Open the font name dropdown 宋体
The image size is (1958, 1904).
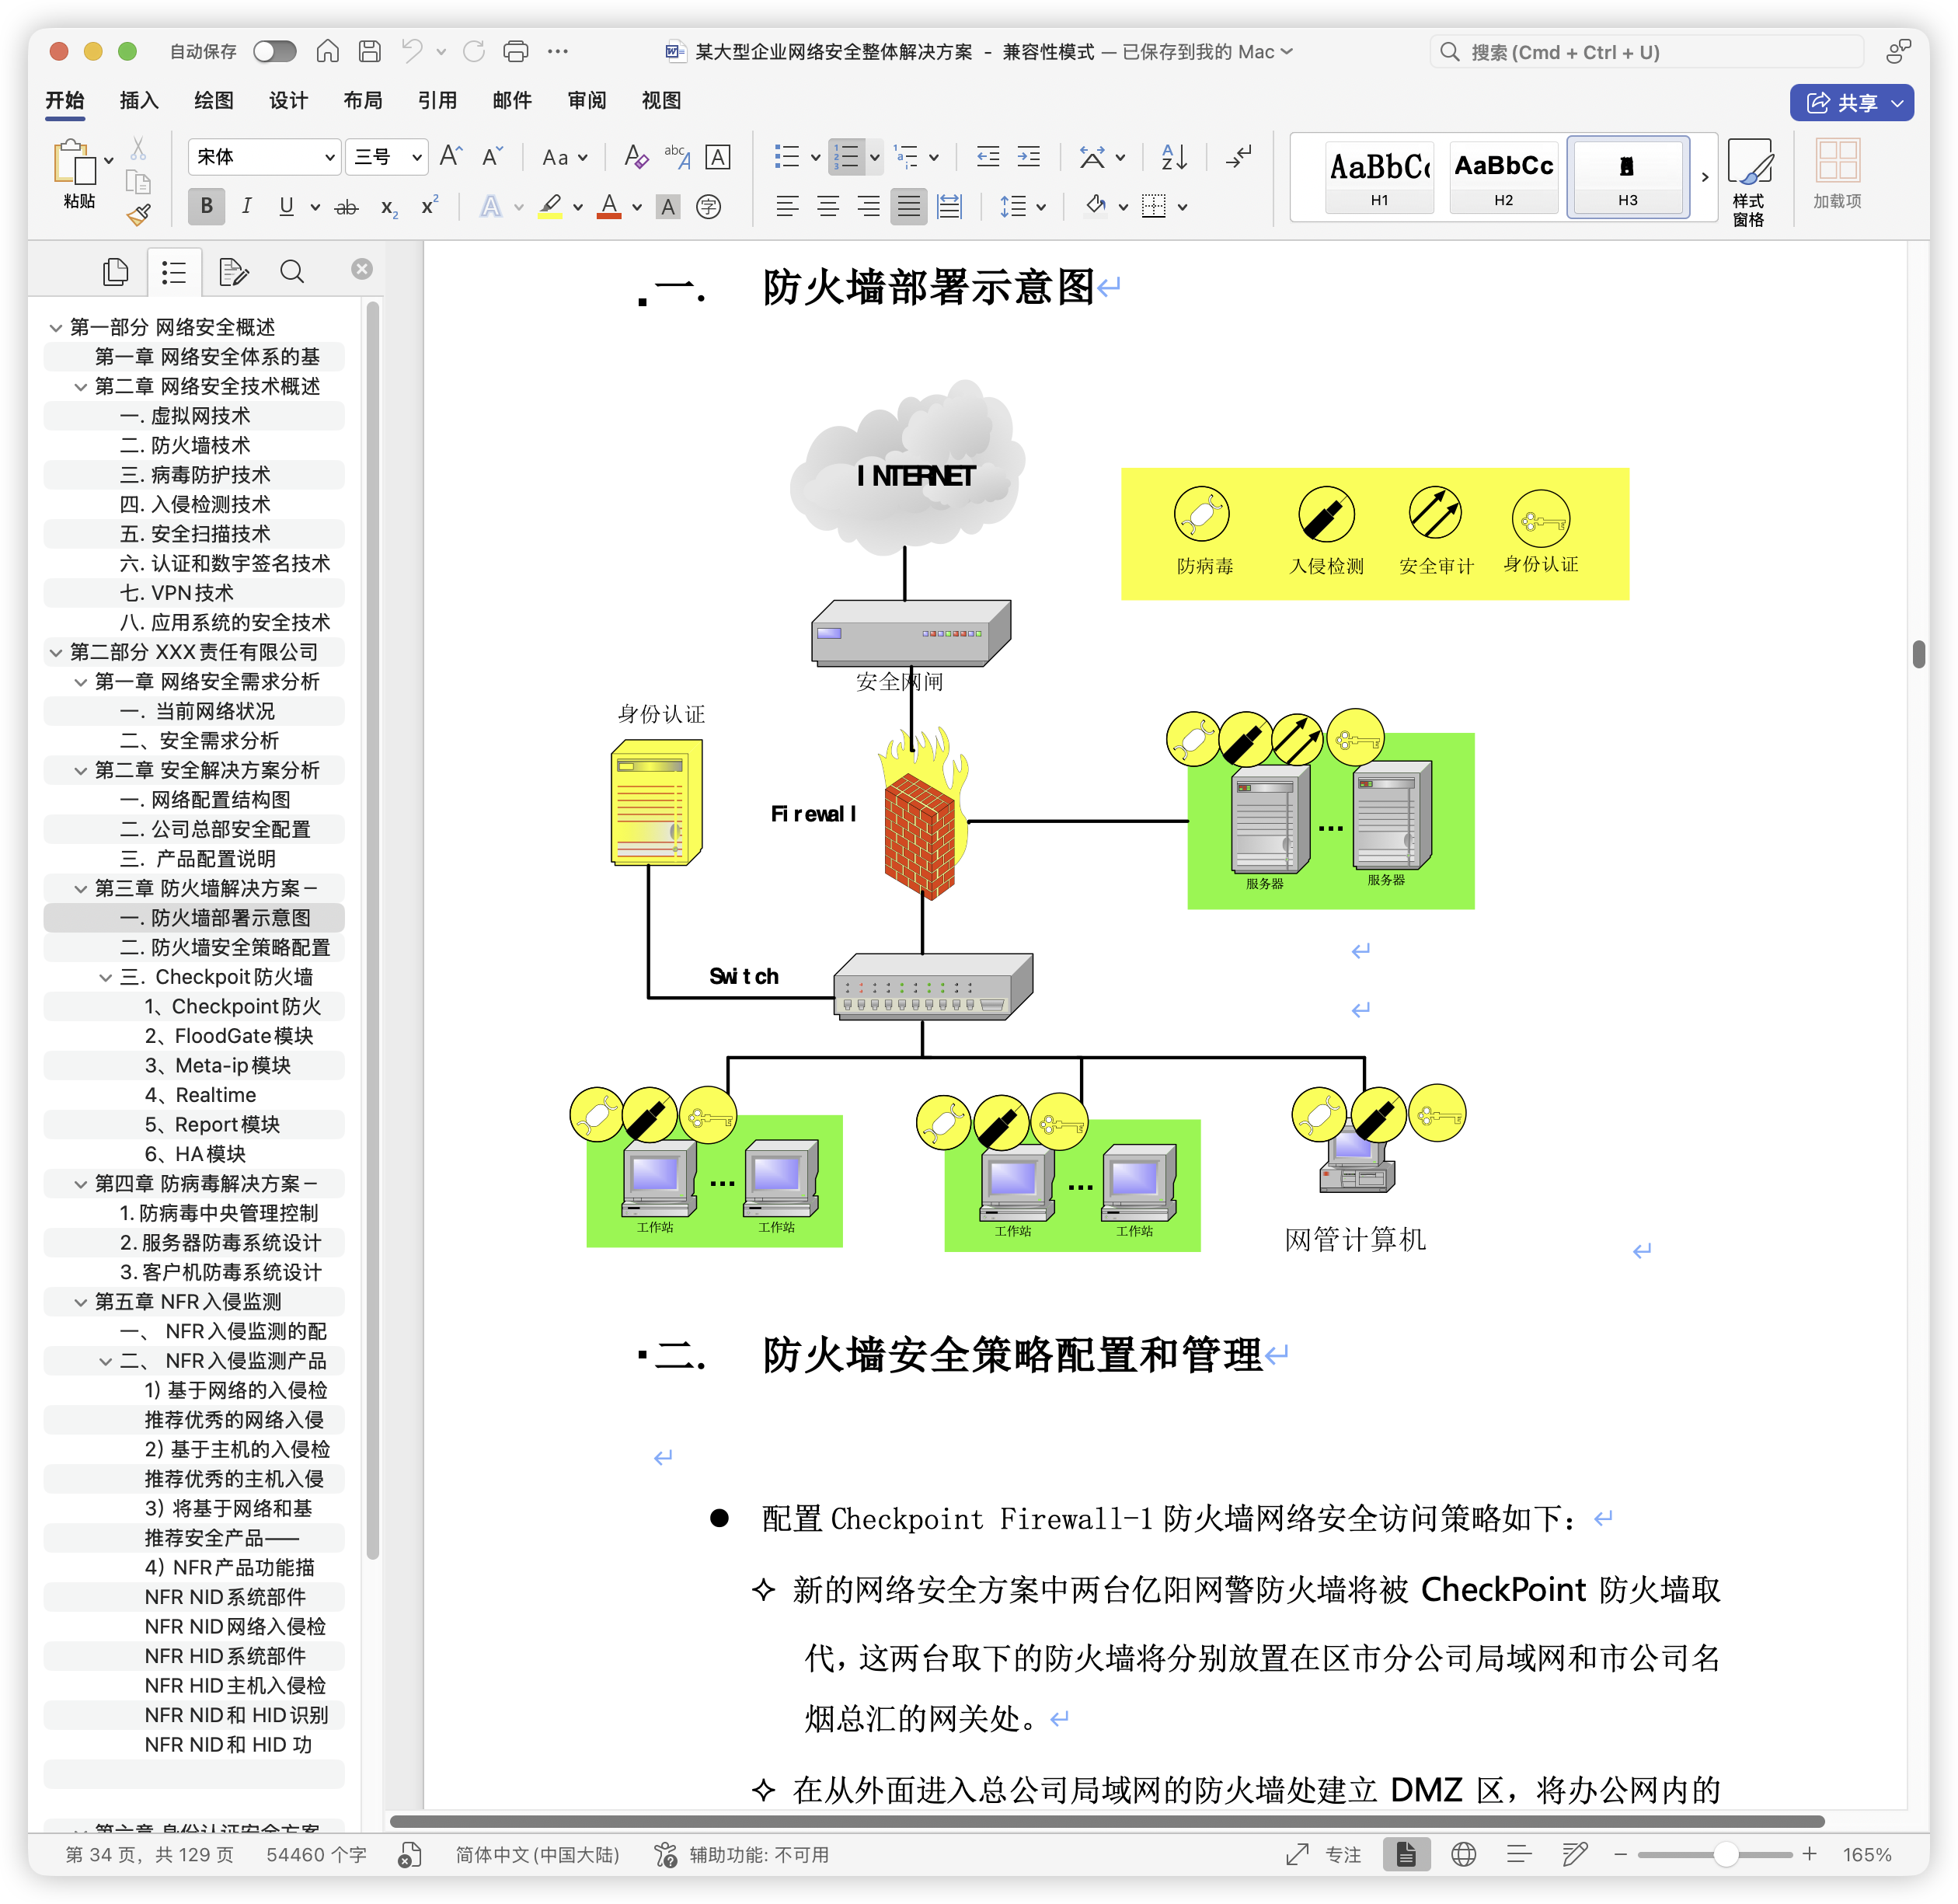264,157
